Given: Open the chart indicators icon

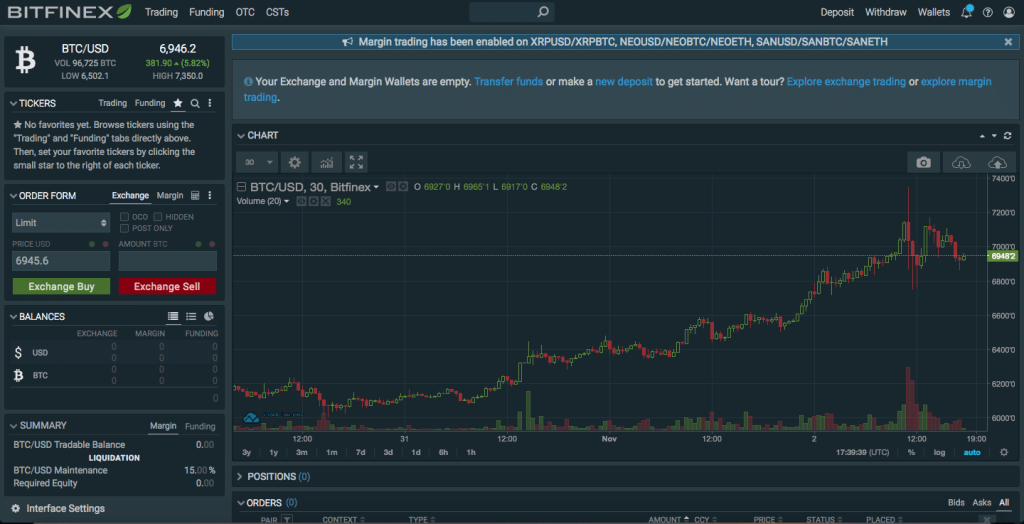Looking at the screenshot, I should 326,162.
